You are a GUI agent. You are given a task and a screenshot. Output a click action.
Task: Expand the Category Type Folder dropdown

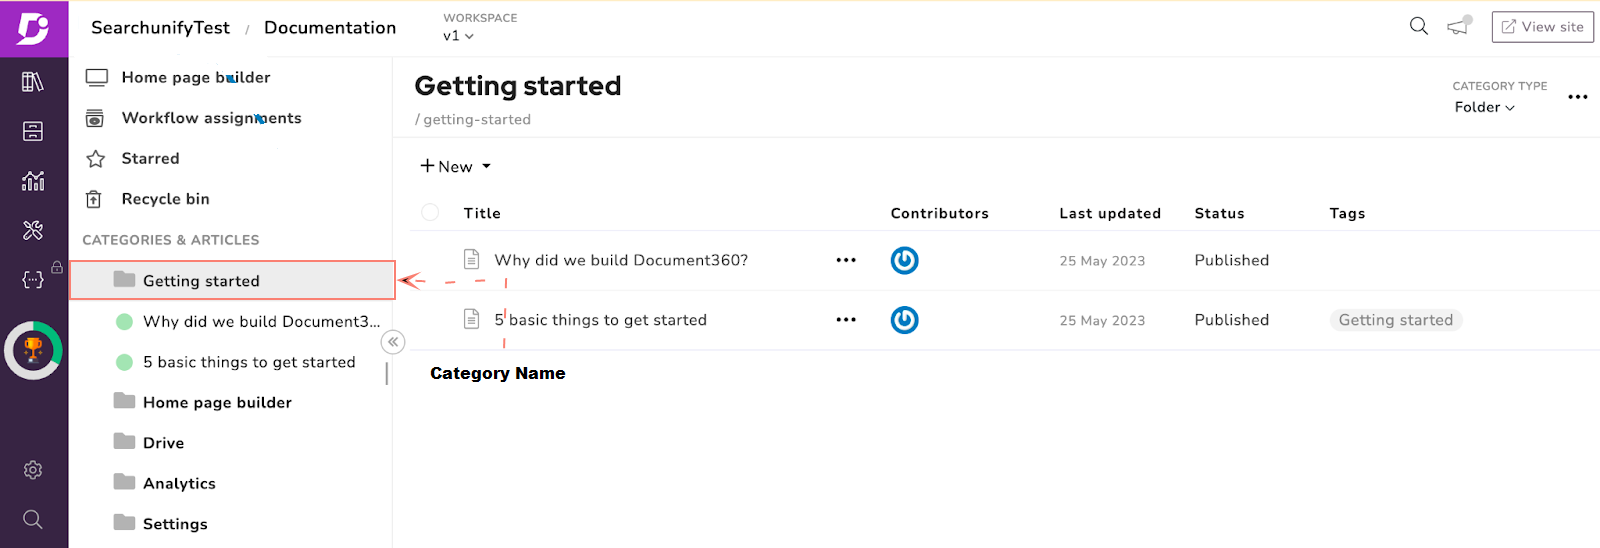point(1484,107)
